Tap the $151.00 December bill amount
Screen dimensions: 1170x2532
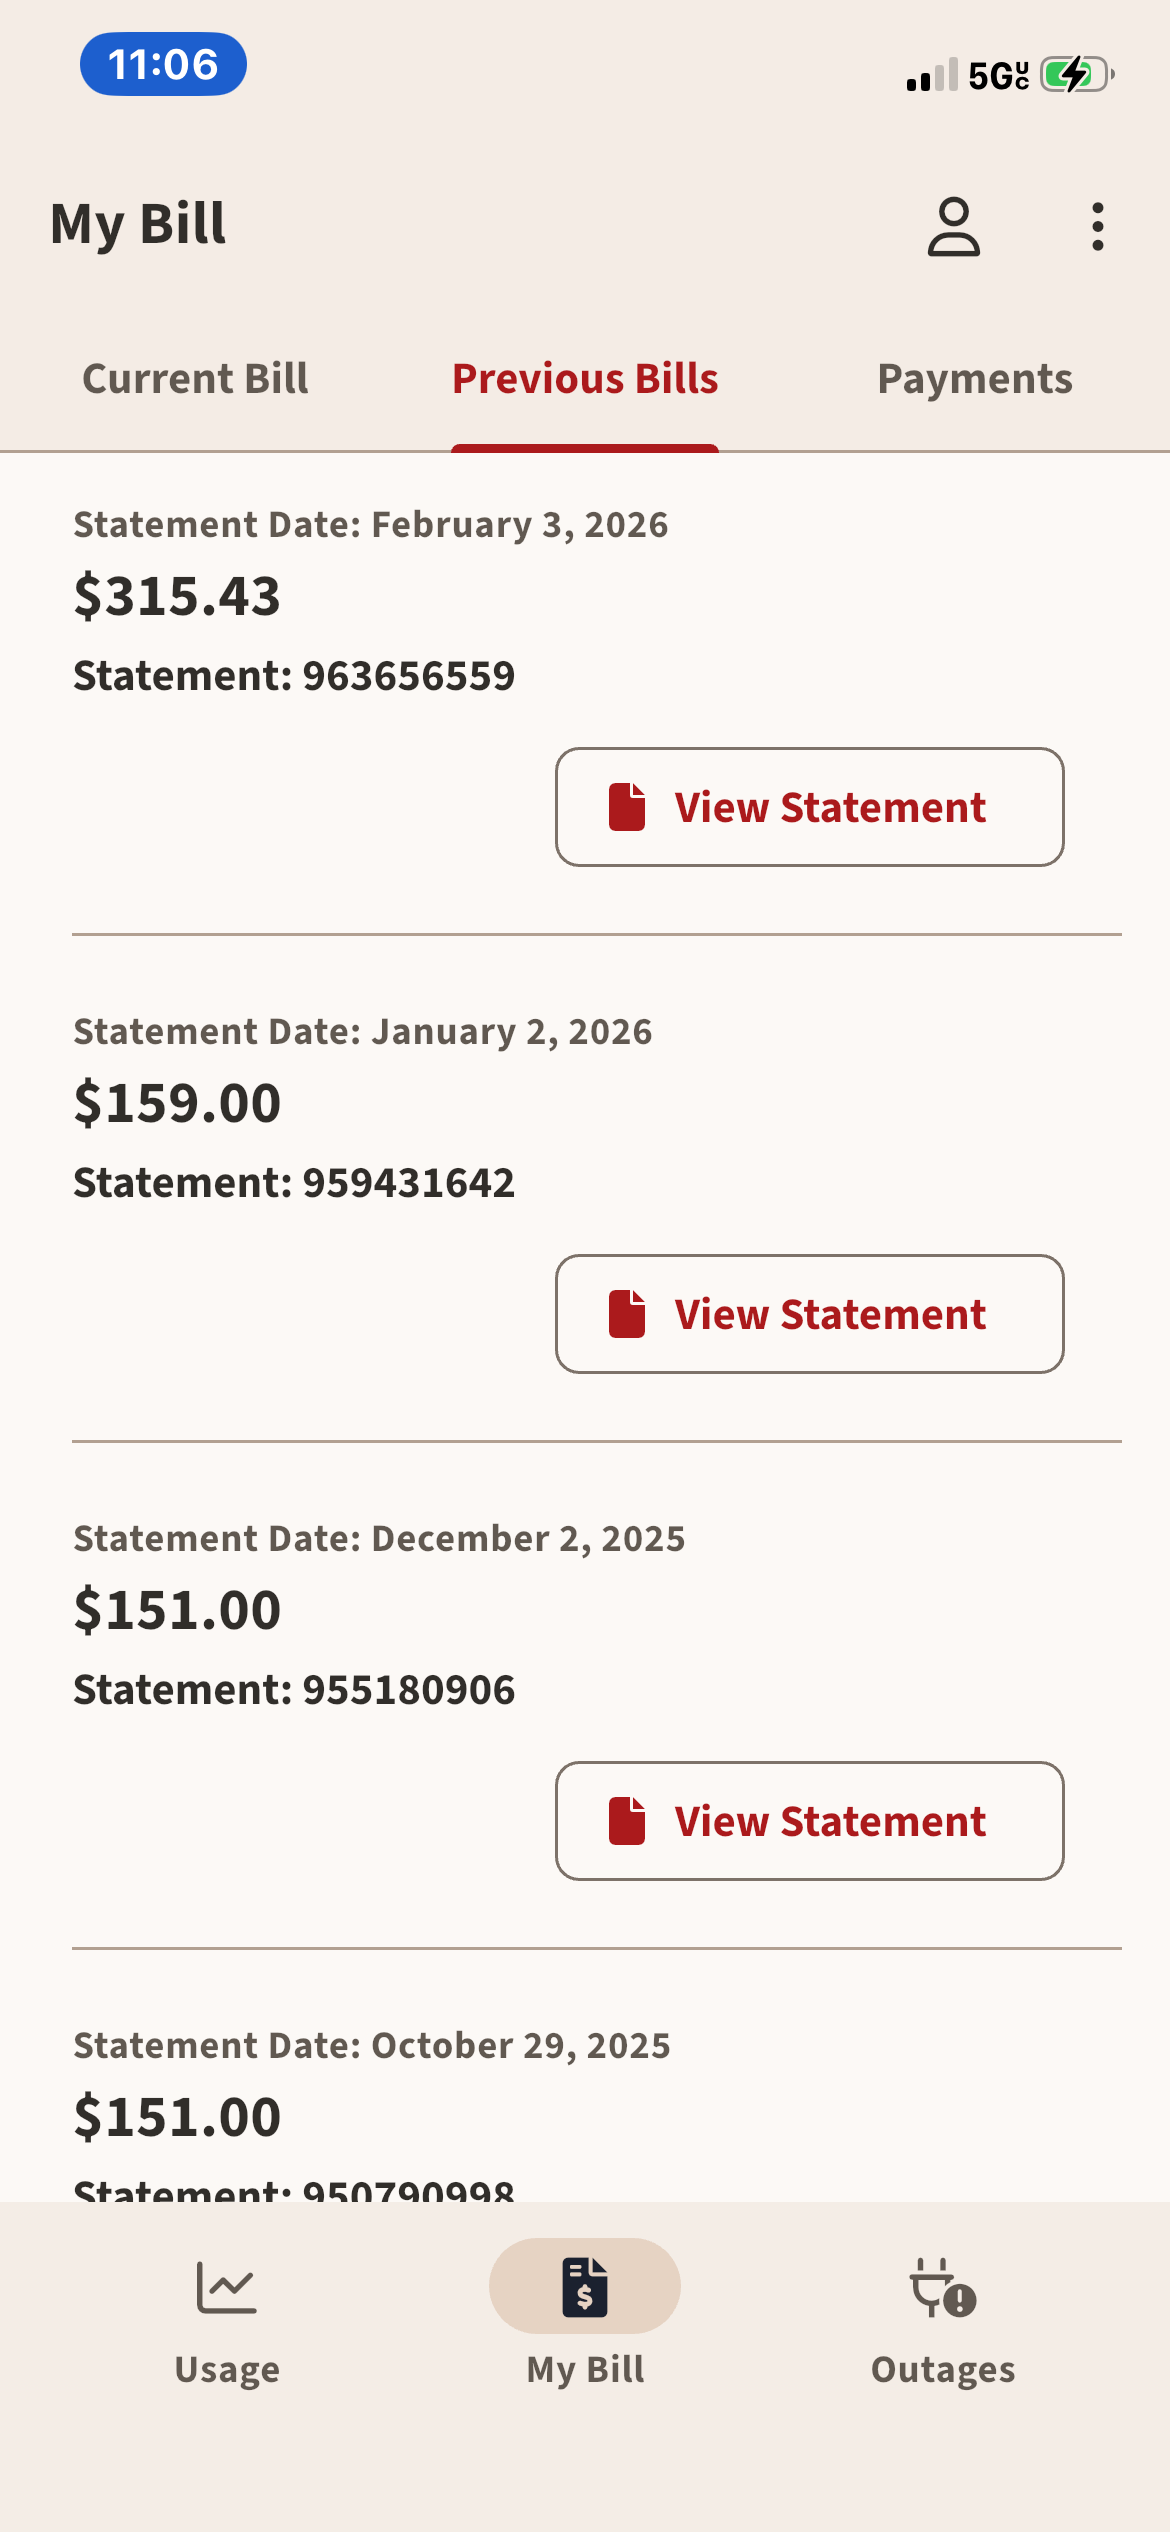[177, 1610]
